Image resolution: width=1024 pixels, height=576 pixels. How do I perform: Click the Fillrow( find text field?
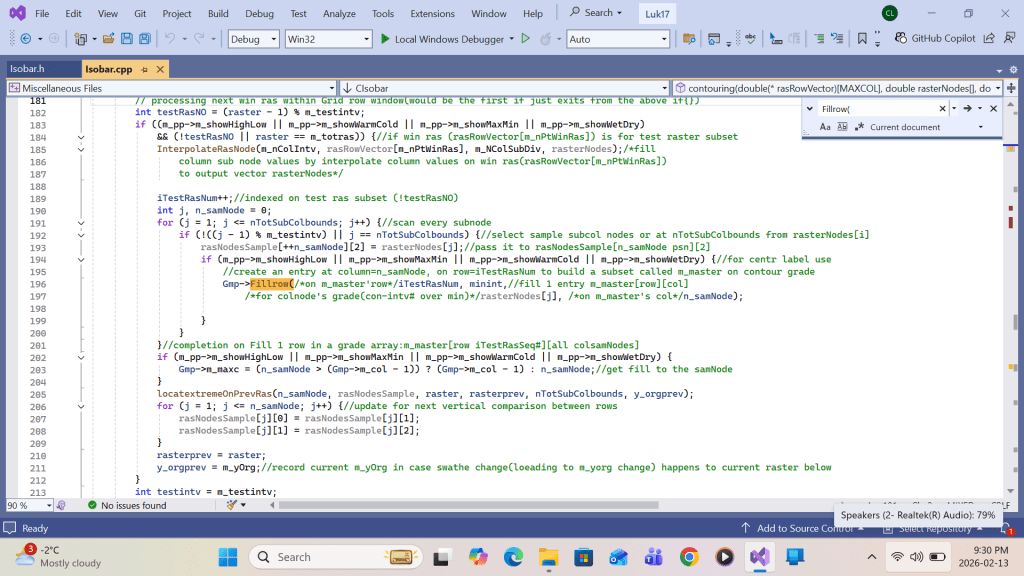pyautogui.click(x=875, y=108)
